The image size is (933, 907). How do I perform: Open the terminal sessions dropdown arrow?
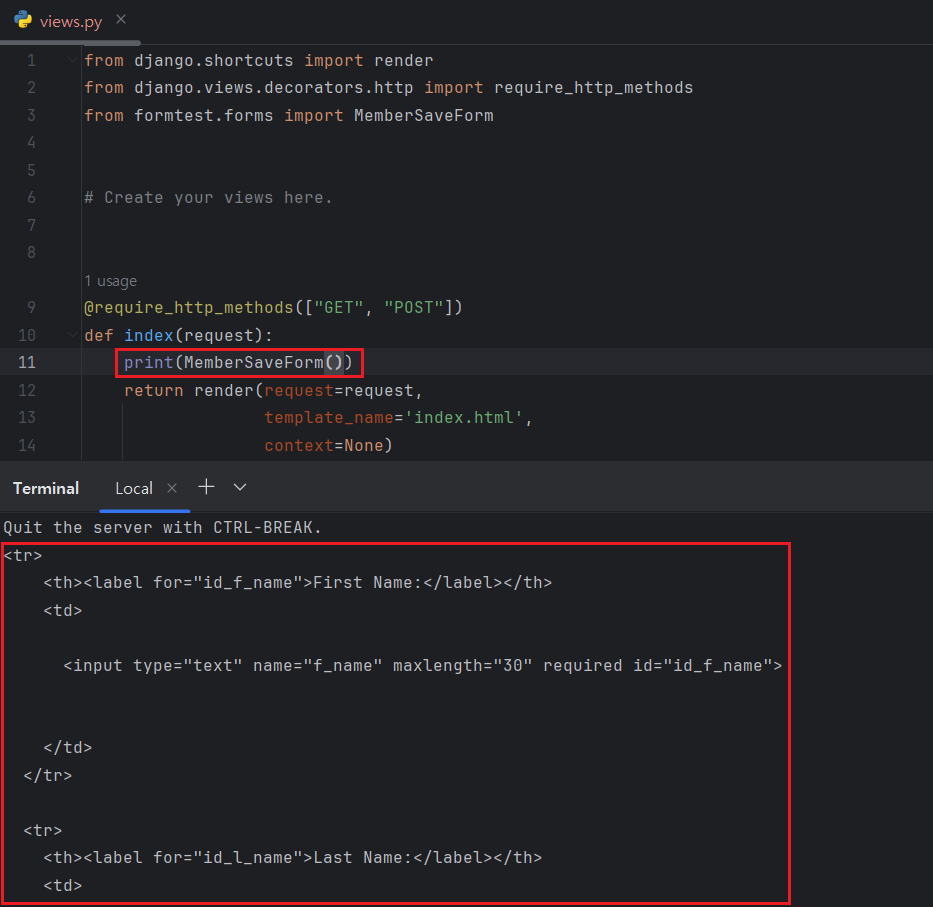coord(240,487)
